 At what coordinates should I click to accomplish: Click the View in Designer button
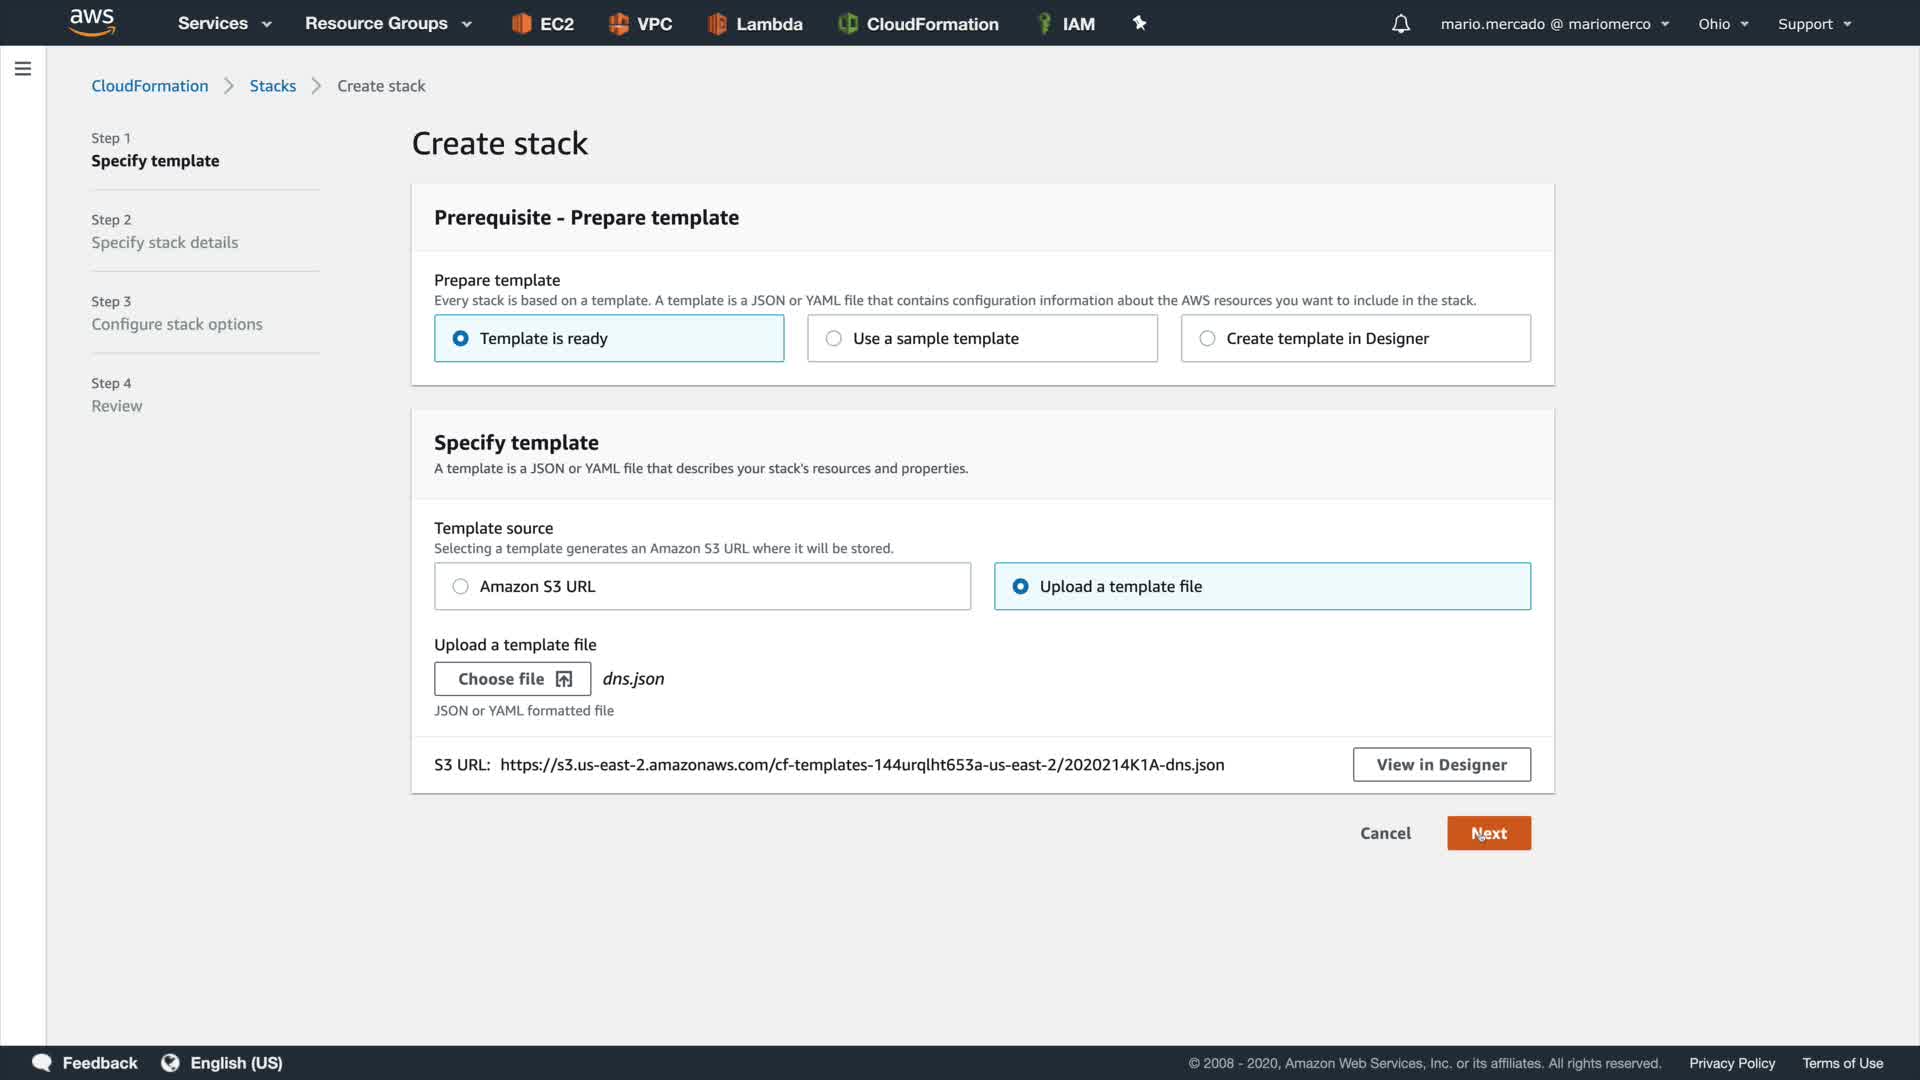click(x=1441, y=765)
